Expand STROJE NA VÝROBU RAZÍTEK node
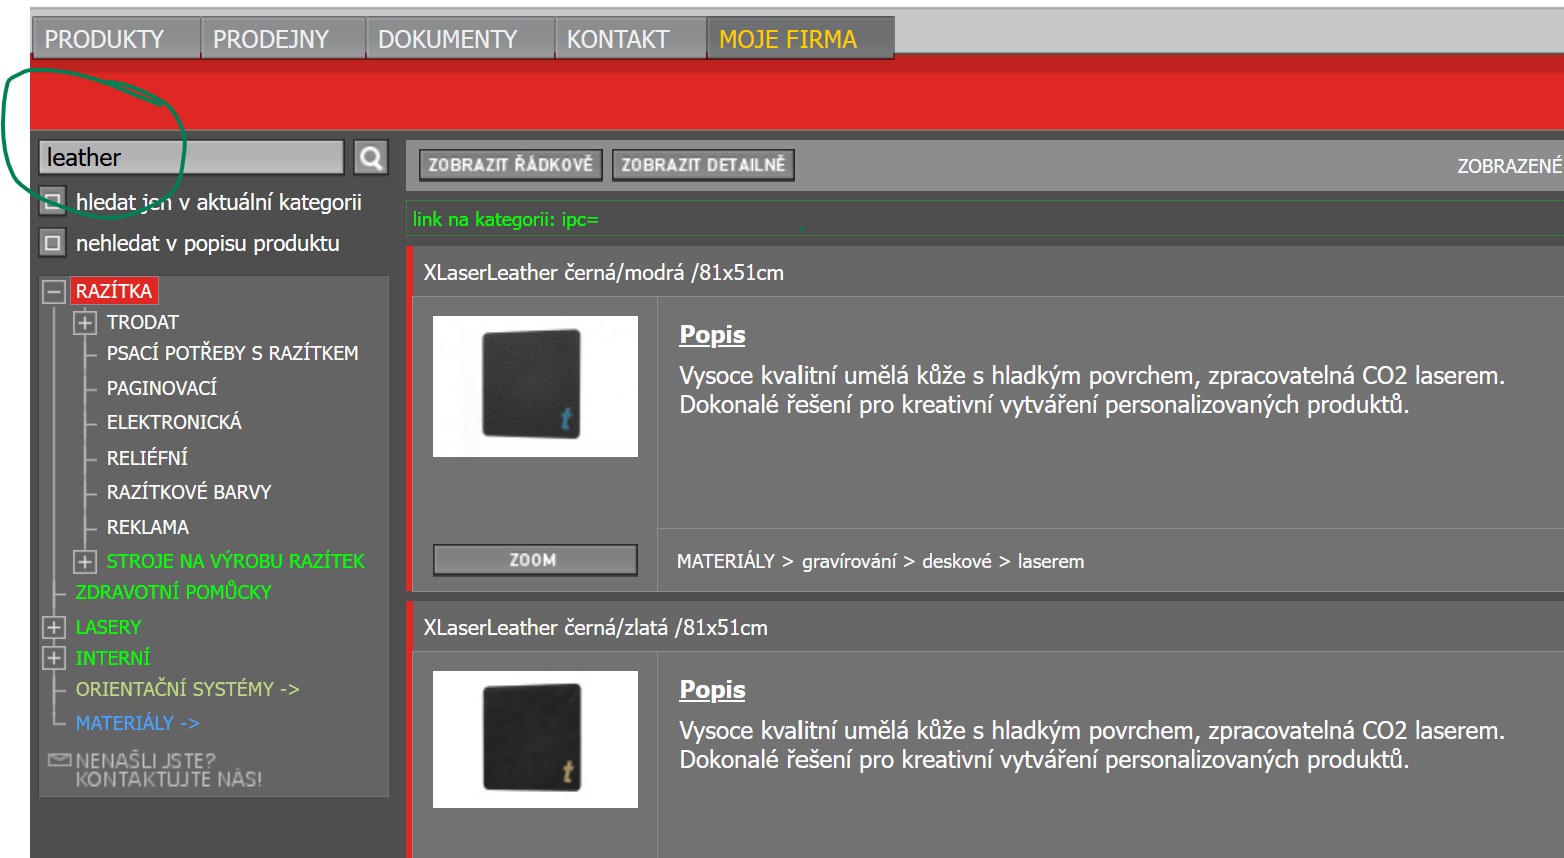 85,562
